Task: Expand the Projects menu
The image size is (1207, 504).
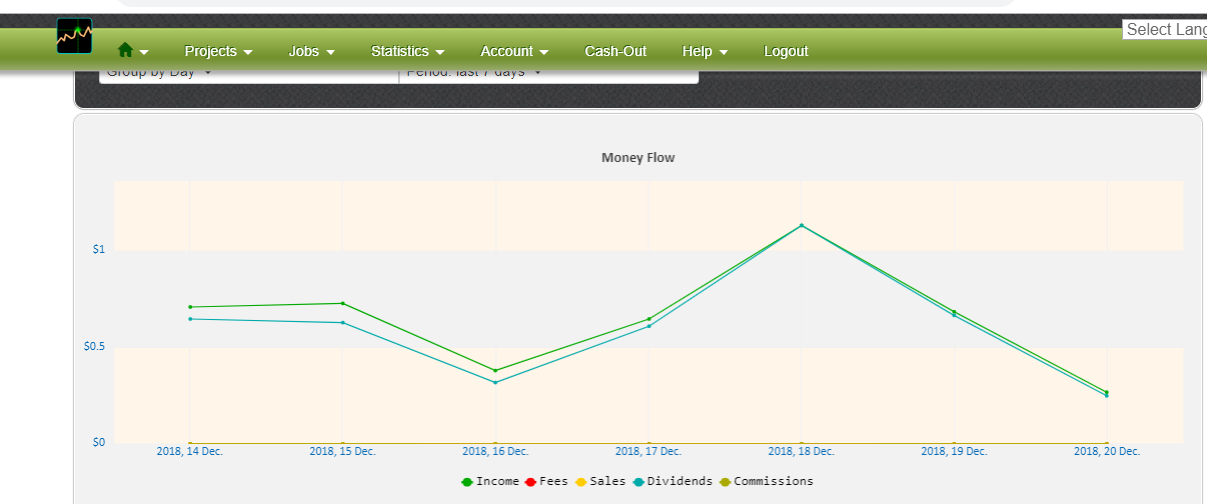Action: click(219, 51)
